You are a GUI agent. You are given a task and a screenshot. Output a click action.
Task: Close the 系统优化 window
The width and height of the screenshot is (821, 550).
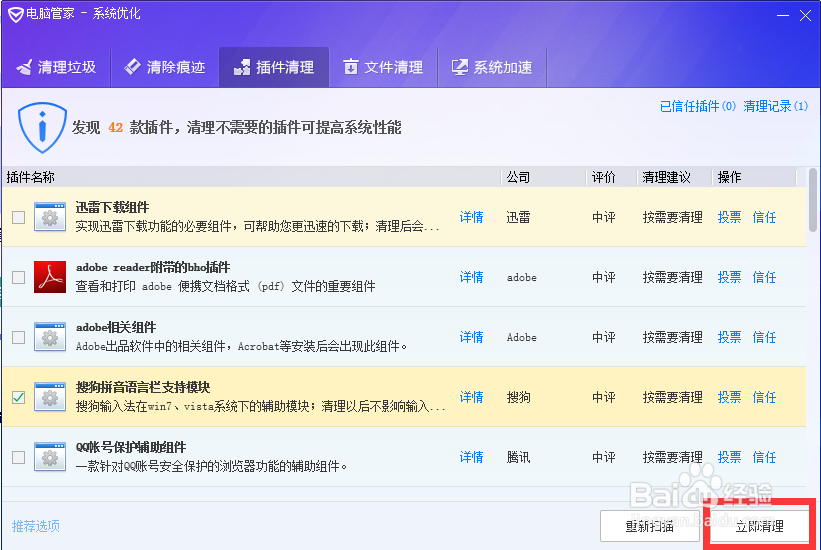pos(805,16)
